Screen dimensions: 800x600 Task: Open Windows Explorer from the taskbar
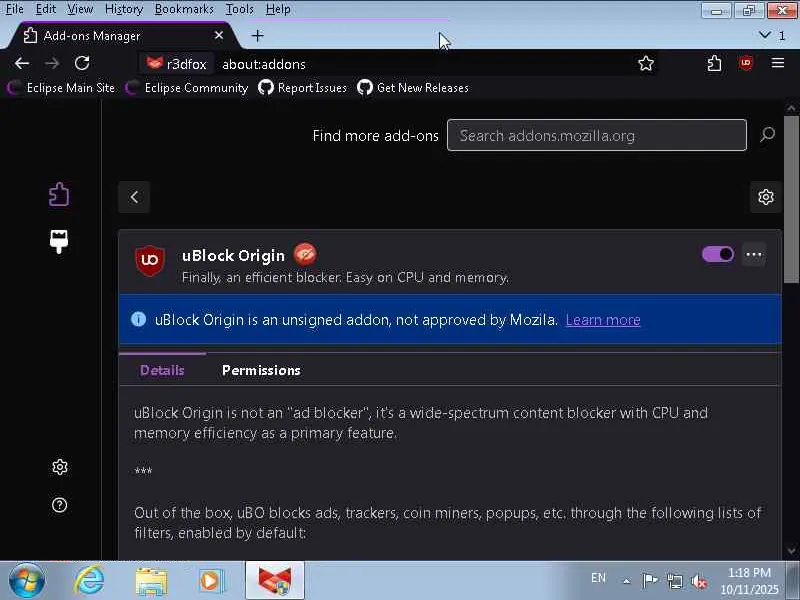coord(151,582)
